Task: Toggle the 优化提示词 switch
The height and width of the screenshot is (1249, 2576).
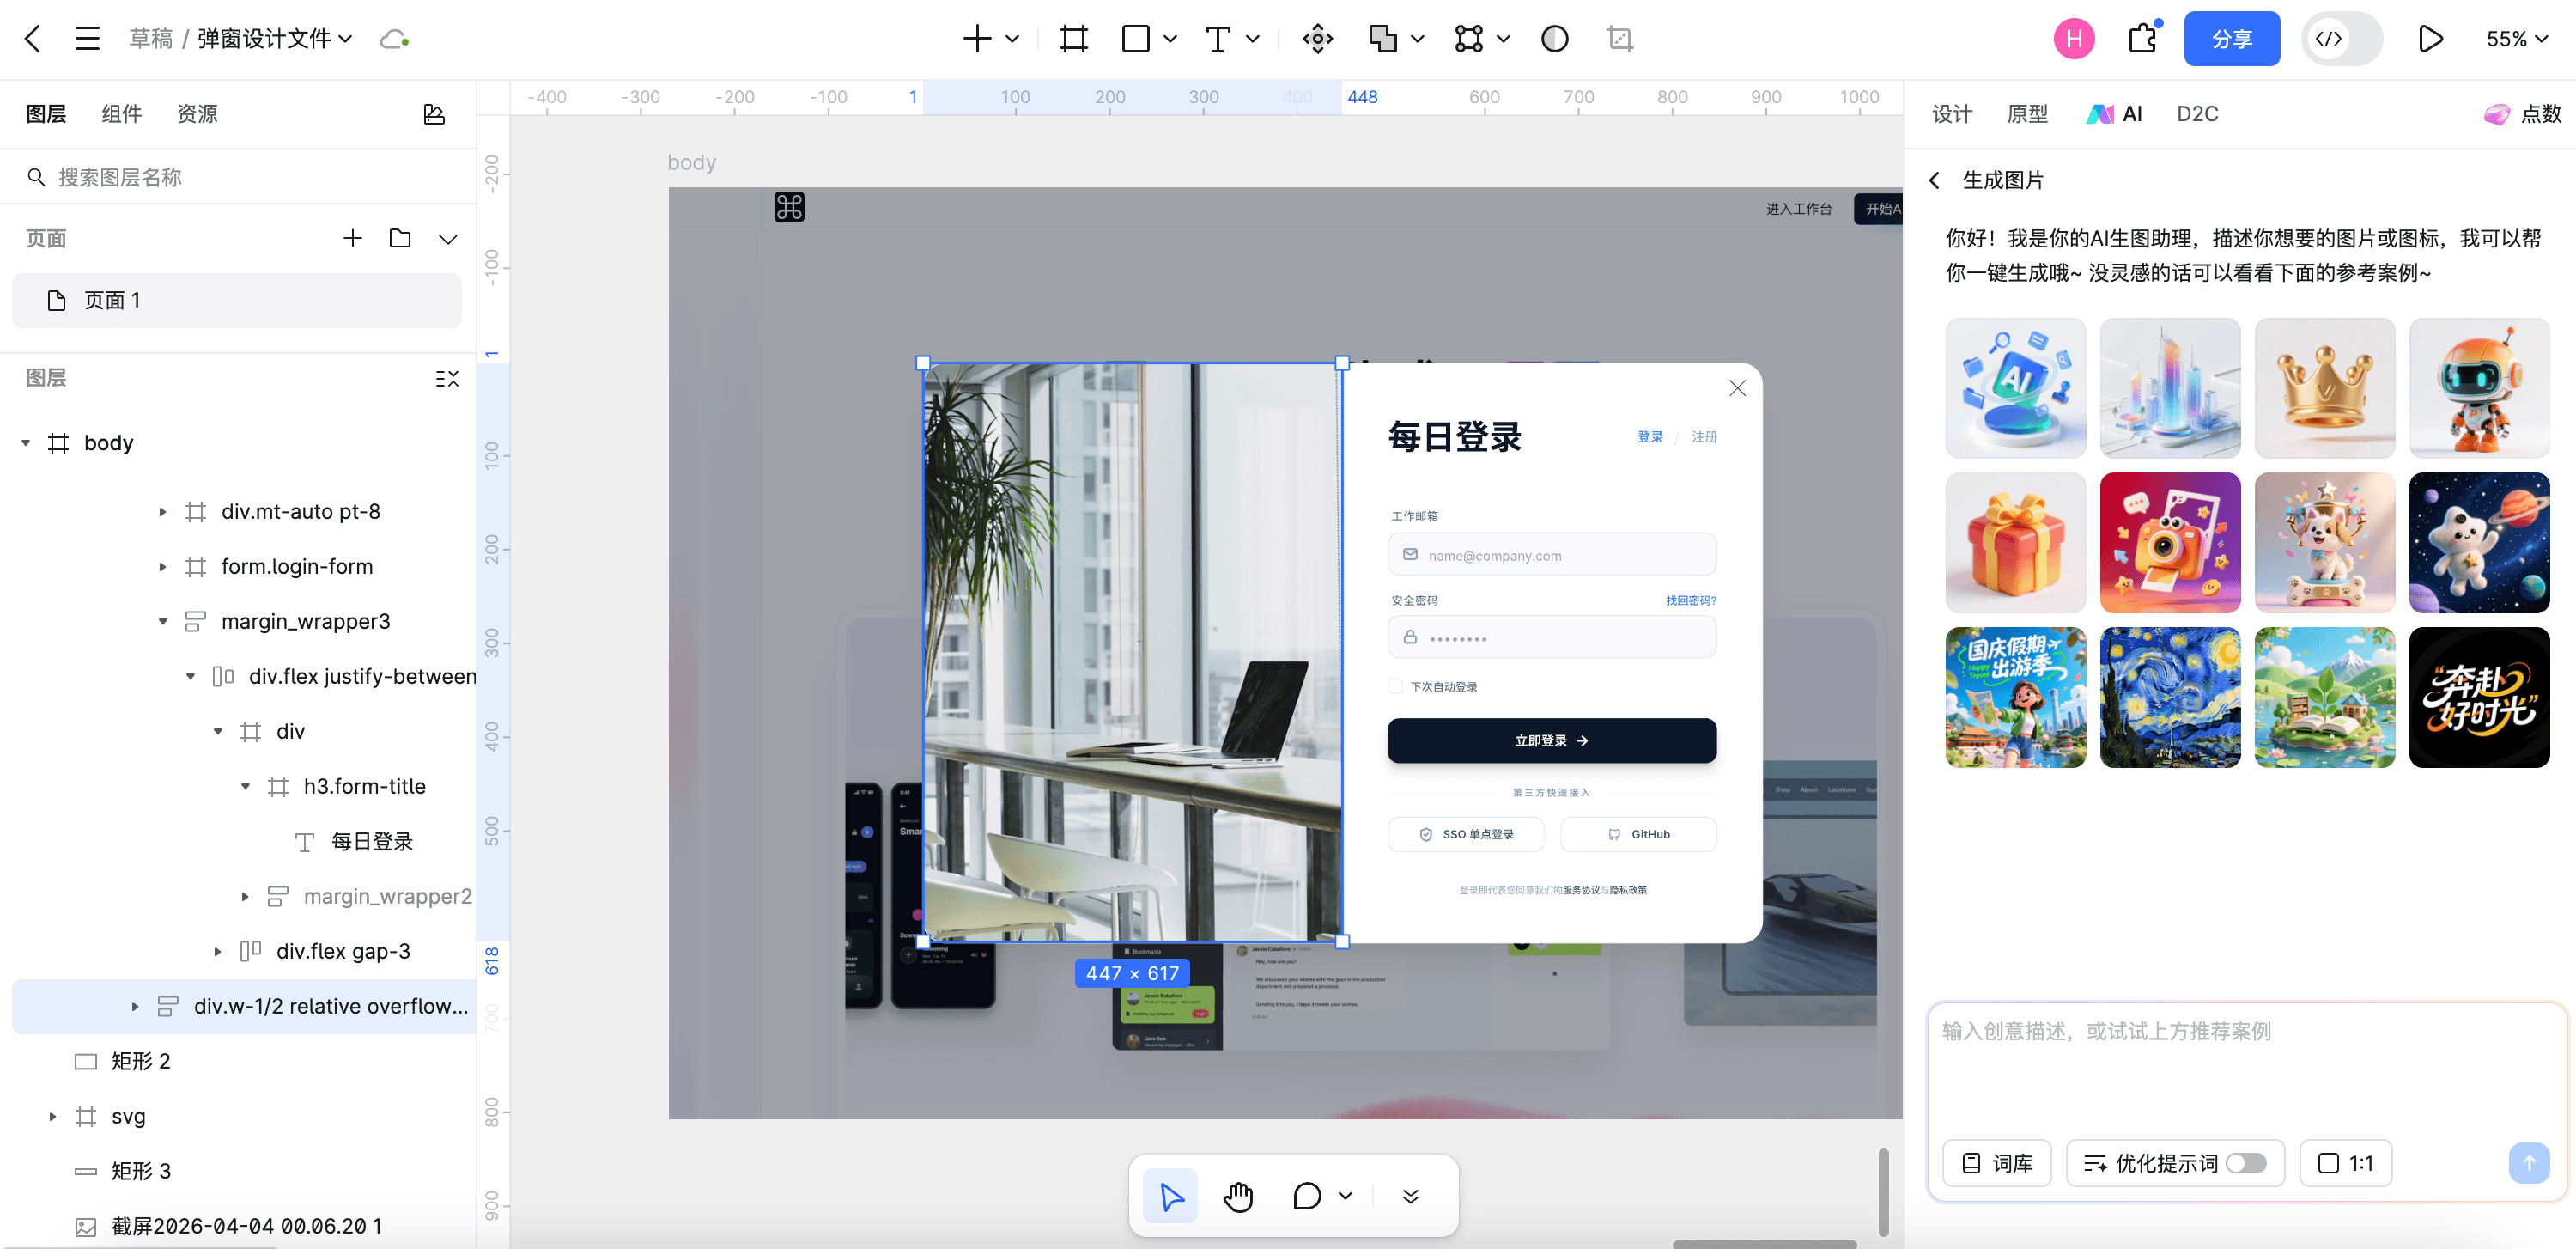Action: (x=2246, y=1163)
